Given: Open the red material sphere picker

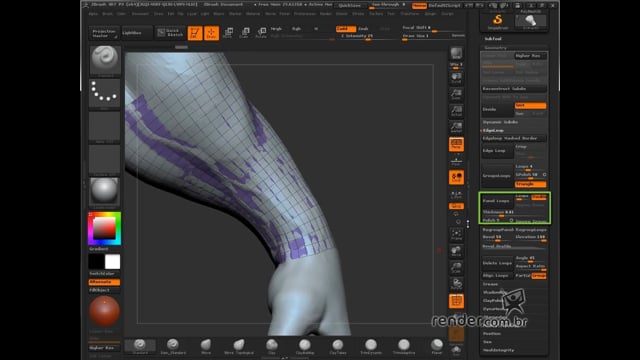Looking at the screenshot, I should click(104, 311).
